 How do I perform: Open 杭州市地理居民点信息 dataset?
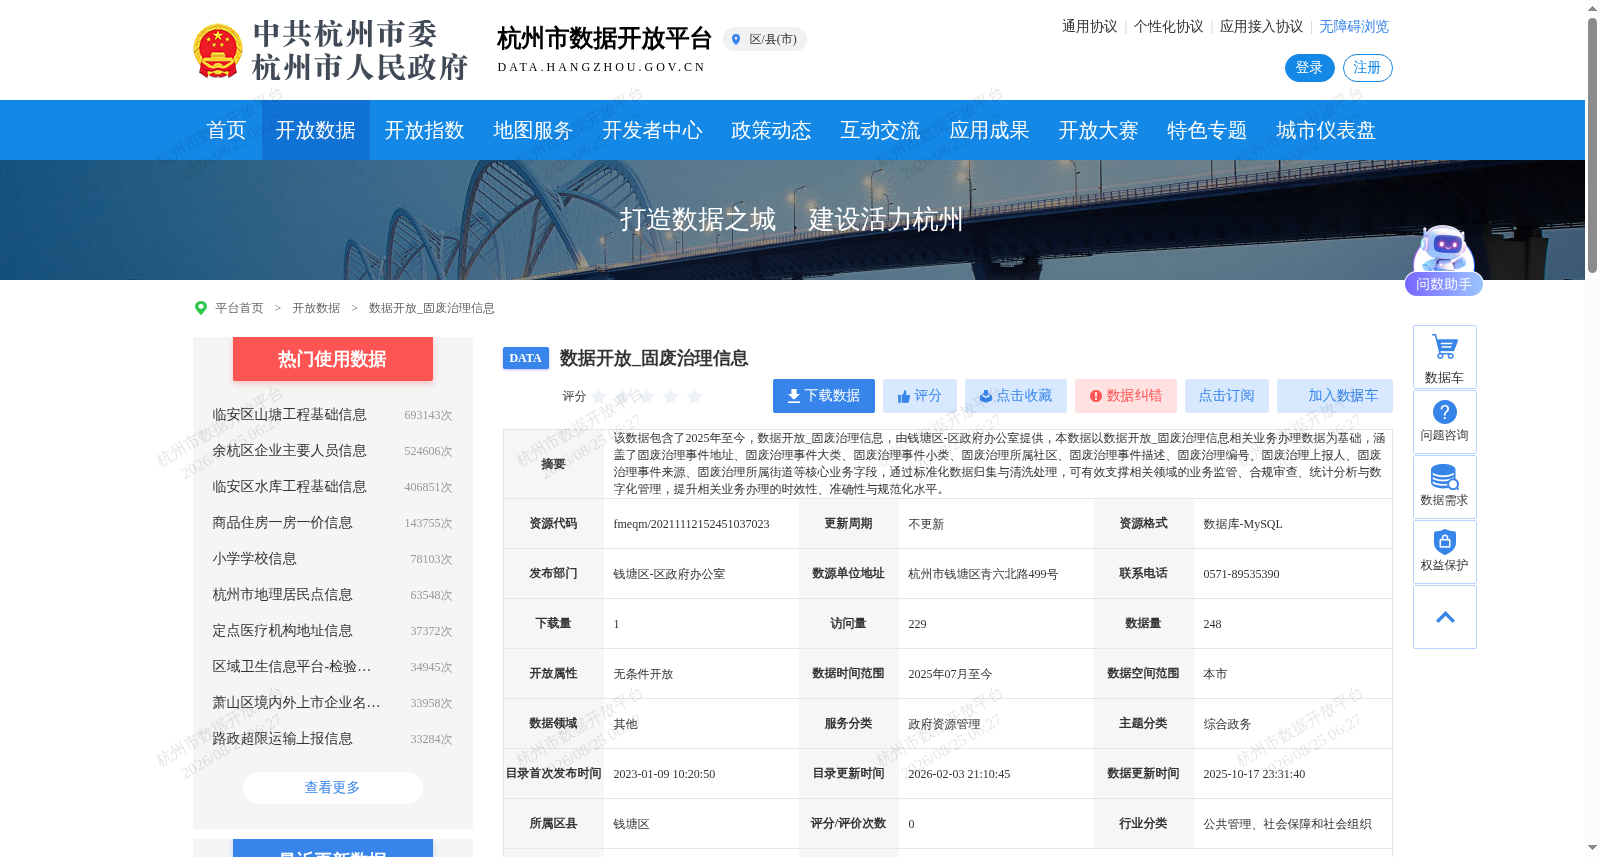pos(283,595)
